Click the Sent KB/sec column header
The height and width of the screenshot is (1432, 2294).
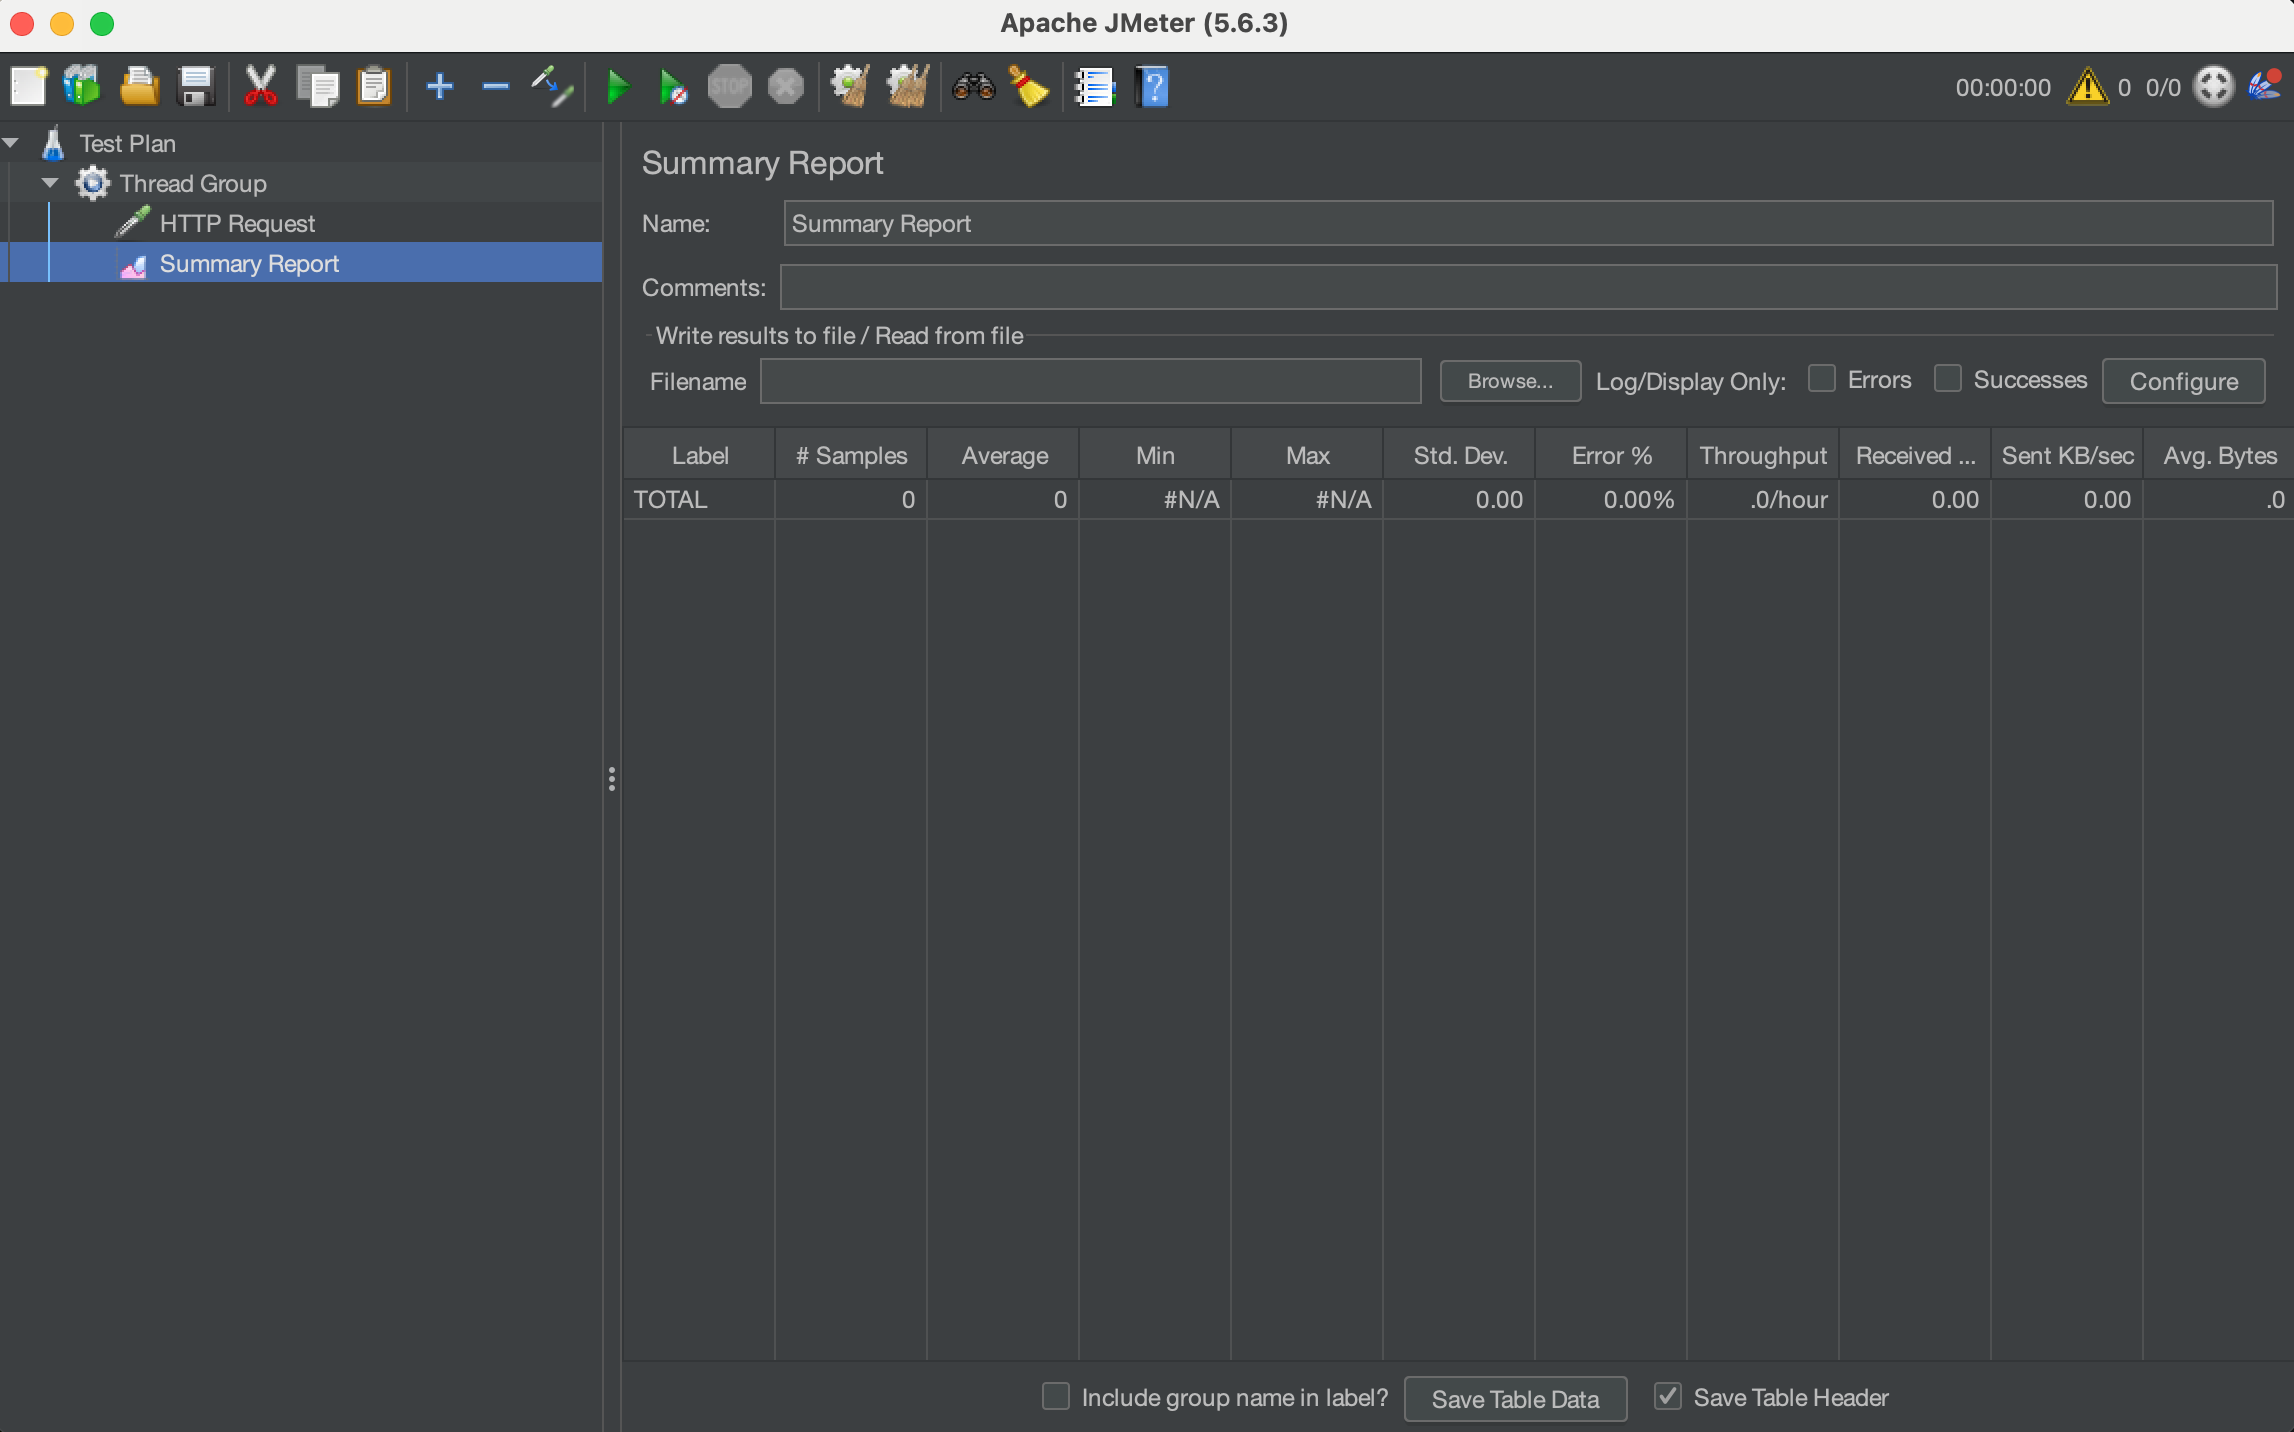(2067, 455)
